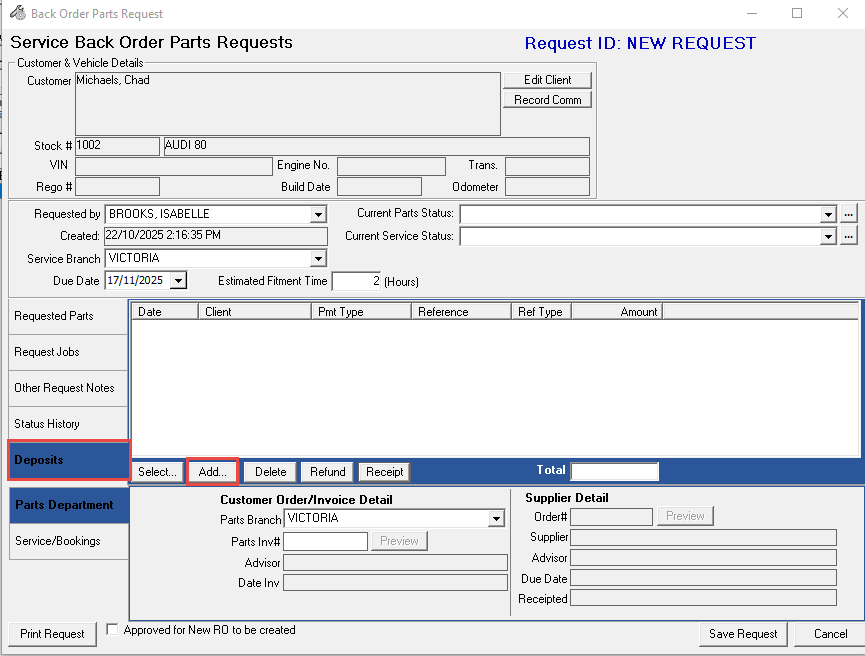Open the Parts Branch dropdown
865x656 pixels.
tap(496, 519)
